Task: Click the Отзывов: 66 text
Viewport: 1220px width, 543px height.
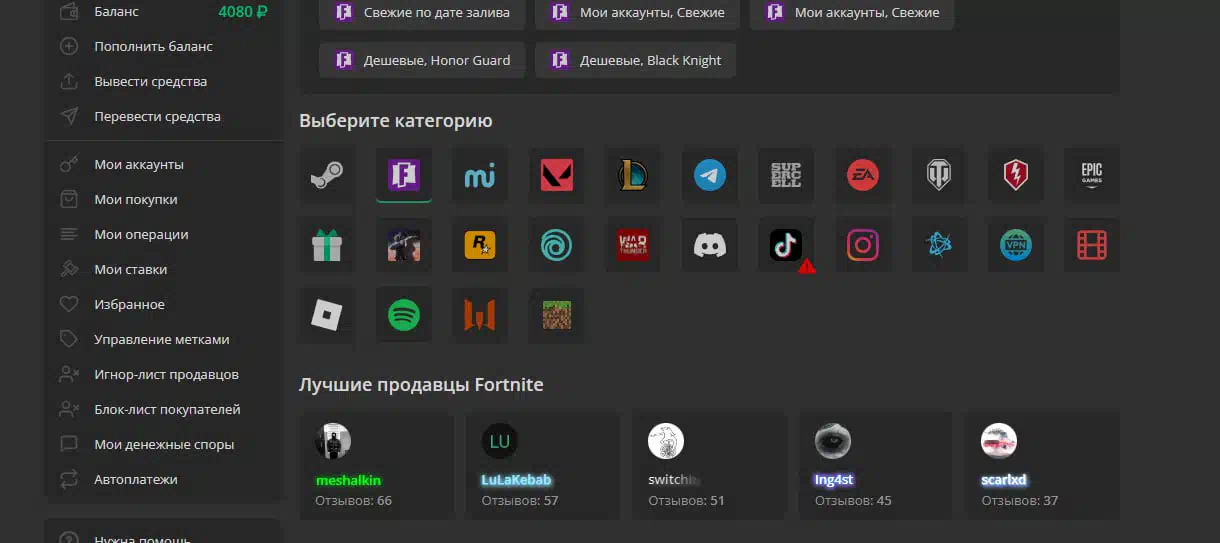Action: point(354,500)
